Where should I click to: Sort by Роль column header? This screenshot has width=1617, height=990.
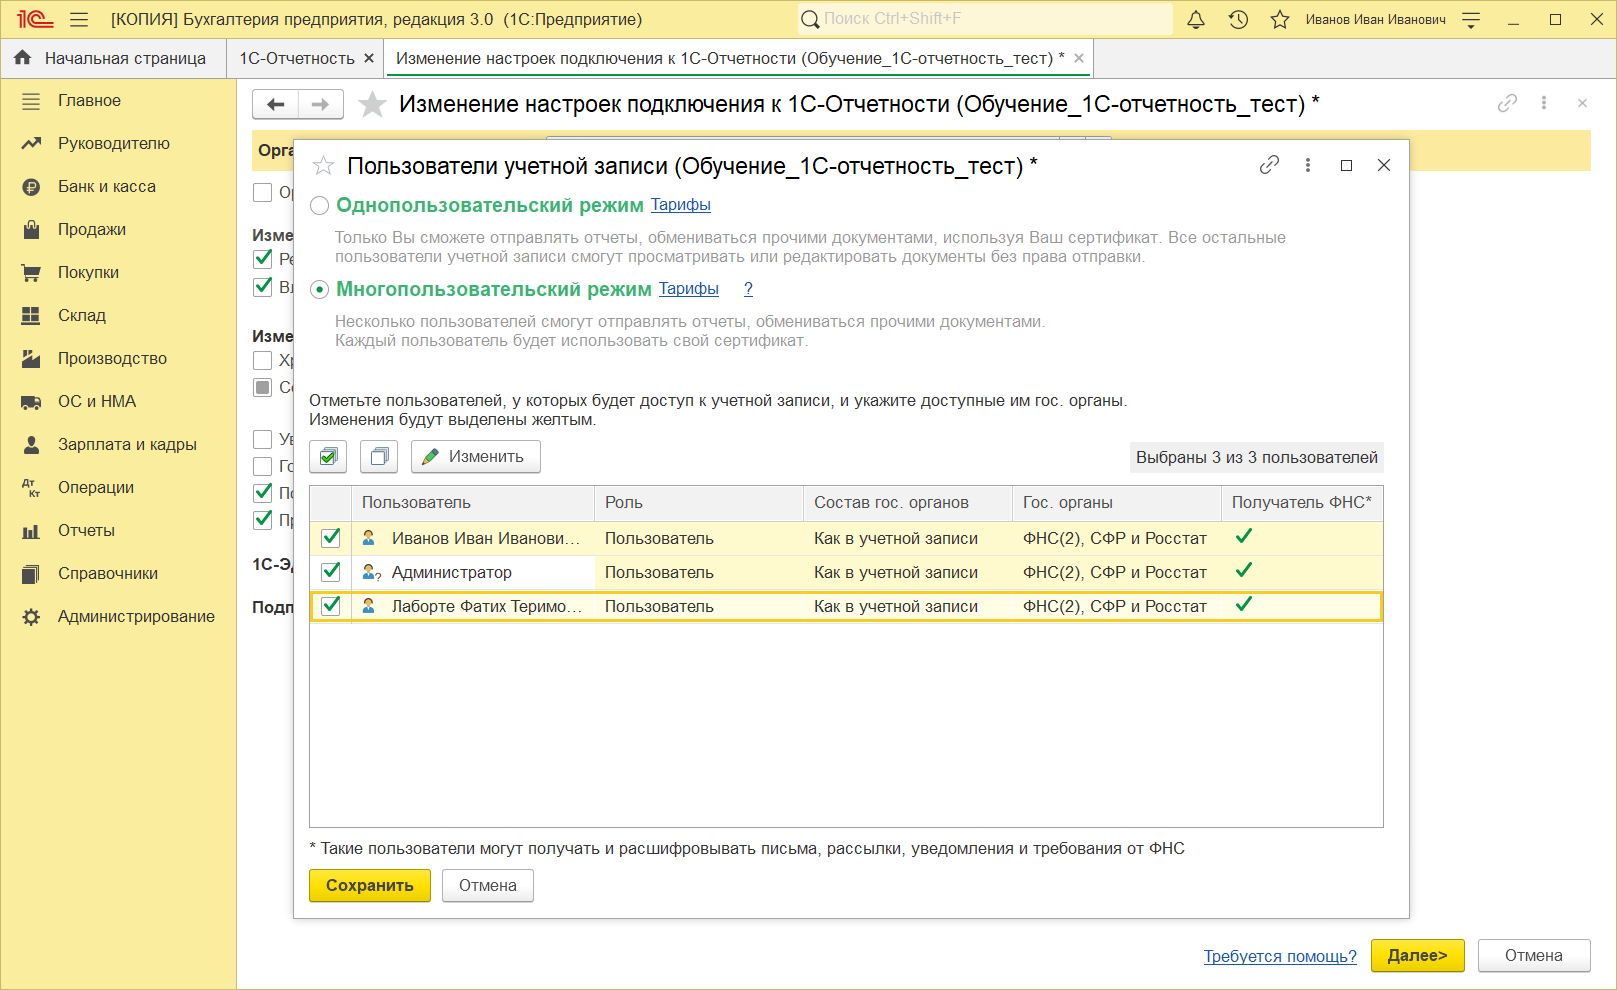click(x=699, y=503)
